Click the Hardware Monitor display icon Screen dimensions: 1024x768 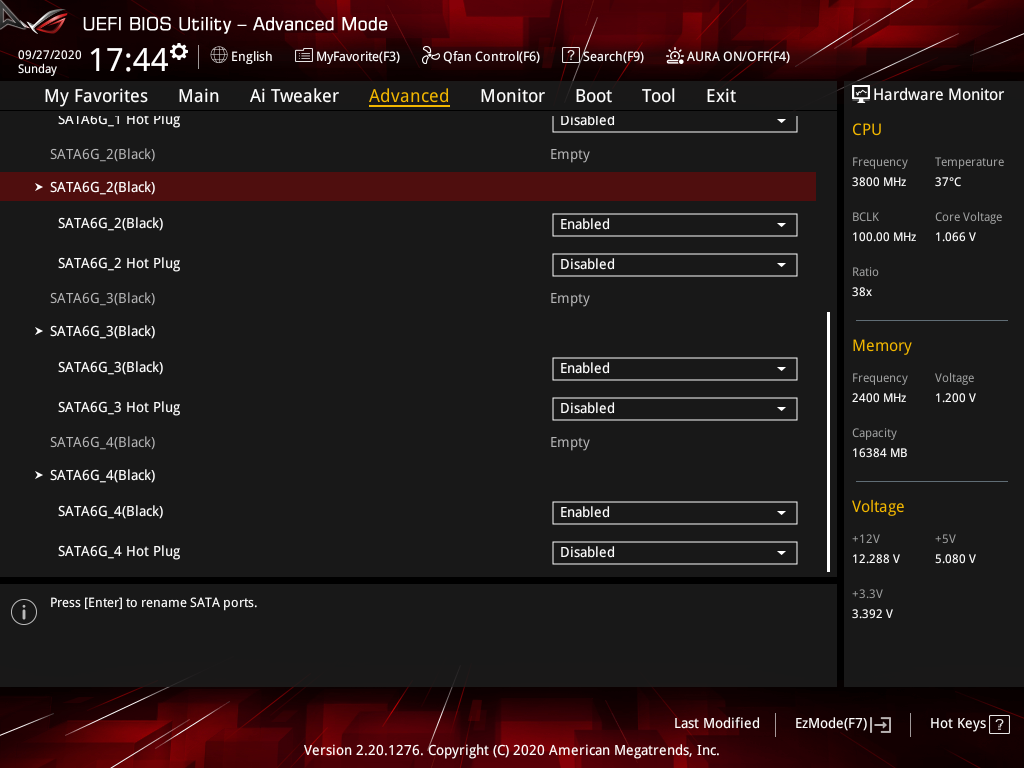pos(861,95)
